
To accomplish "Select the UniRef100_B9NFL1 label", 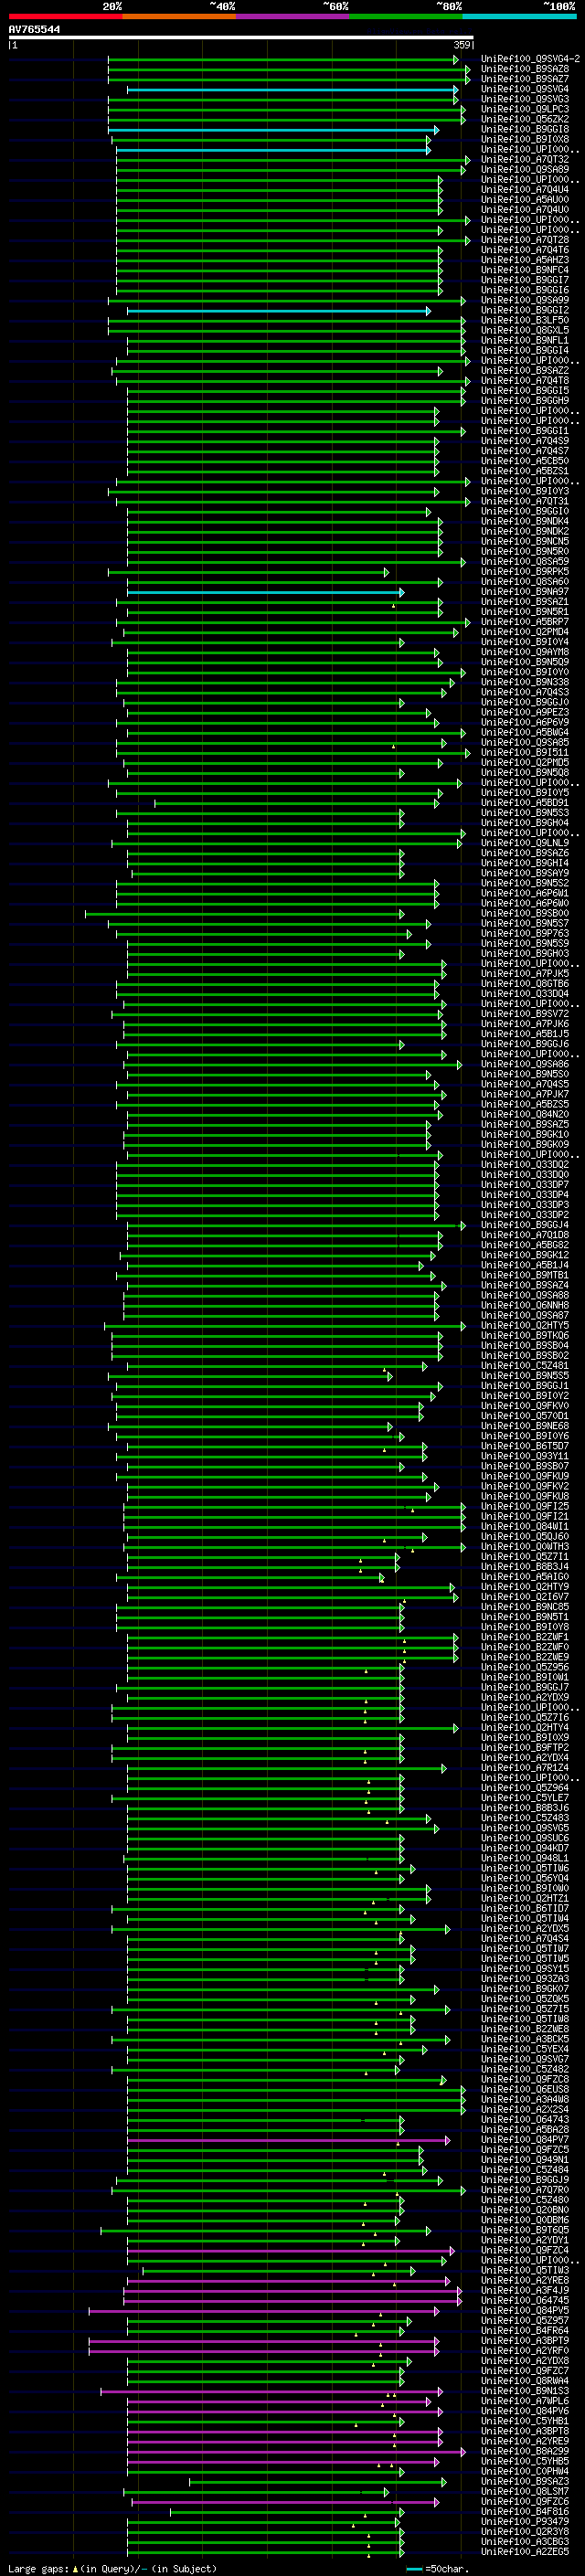I will (x=525, y=340).
